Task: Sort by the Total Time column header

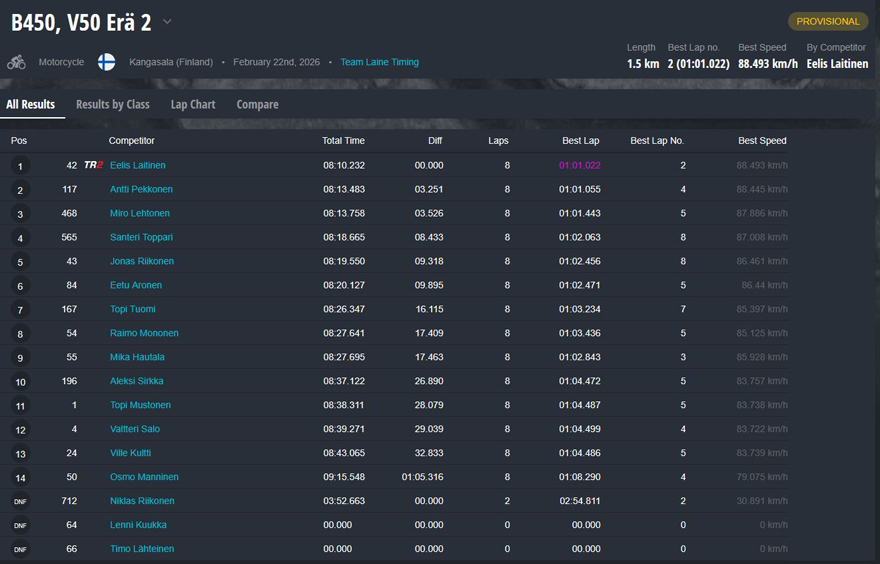Action: (343, 141)
